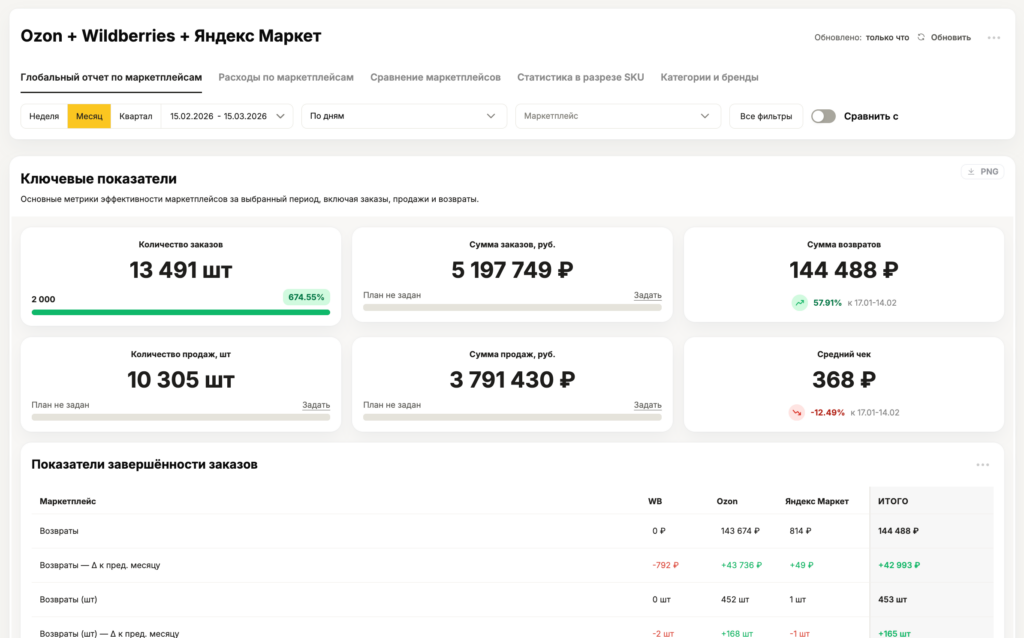Viewport: 1024px width, 638px height.
Task: Click the green progress bar in Количество заказов
Action: point(180,312)
